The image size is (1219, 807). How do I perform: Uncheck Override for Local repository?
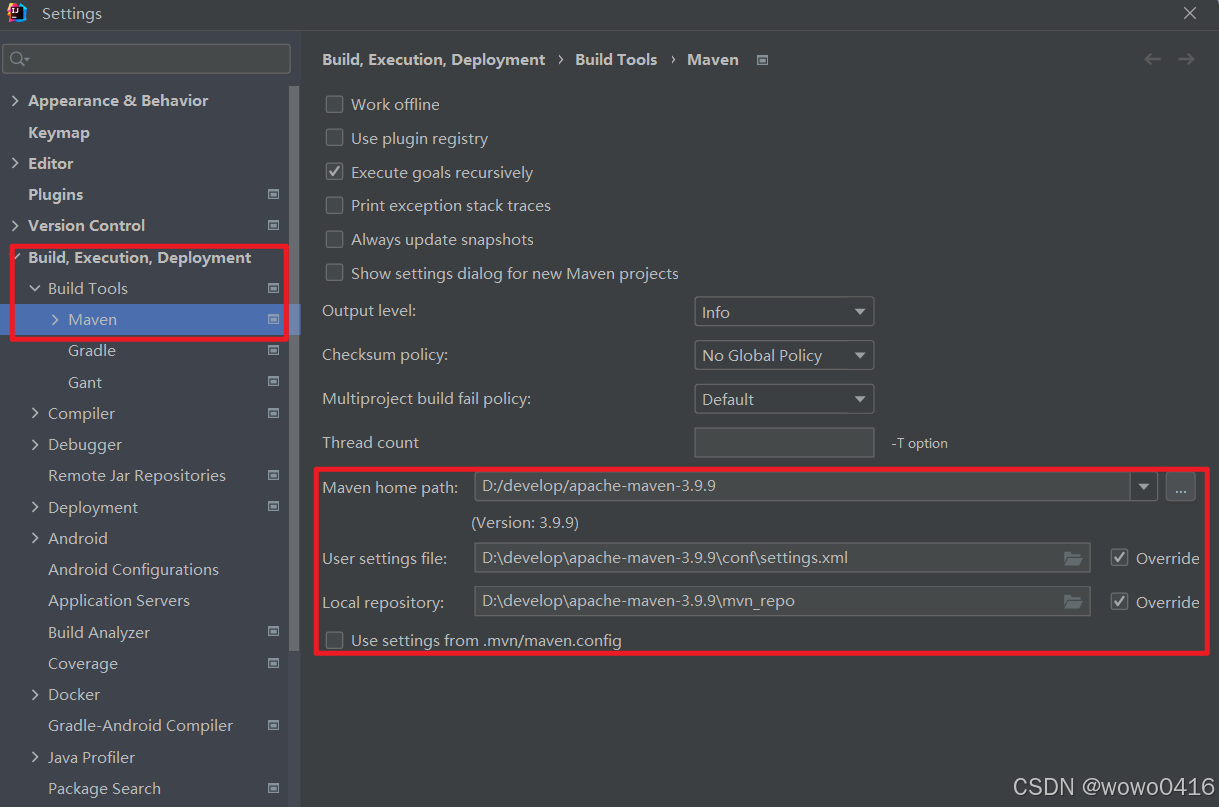(x=1120, y=602)
